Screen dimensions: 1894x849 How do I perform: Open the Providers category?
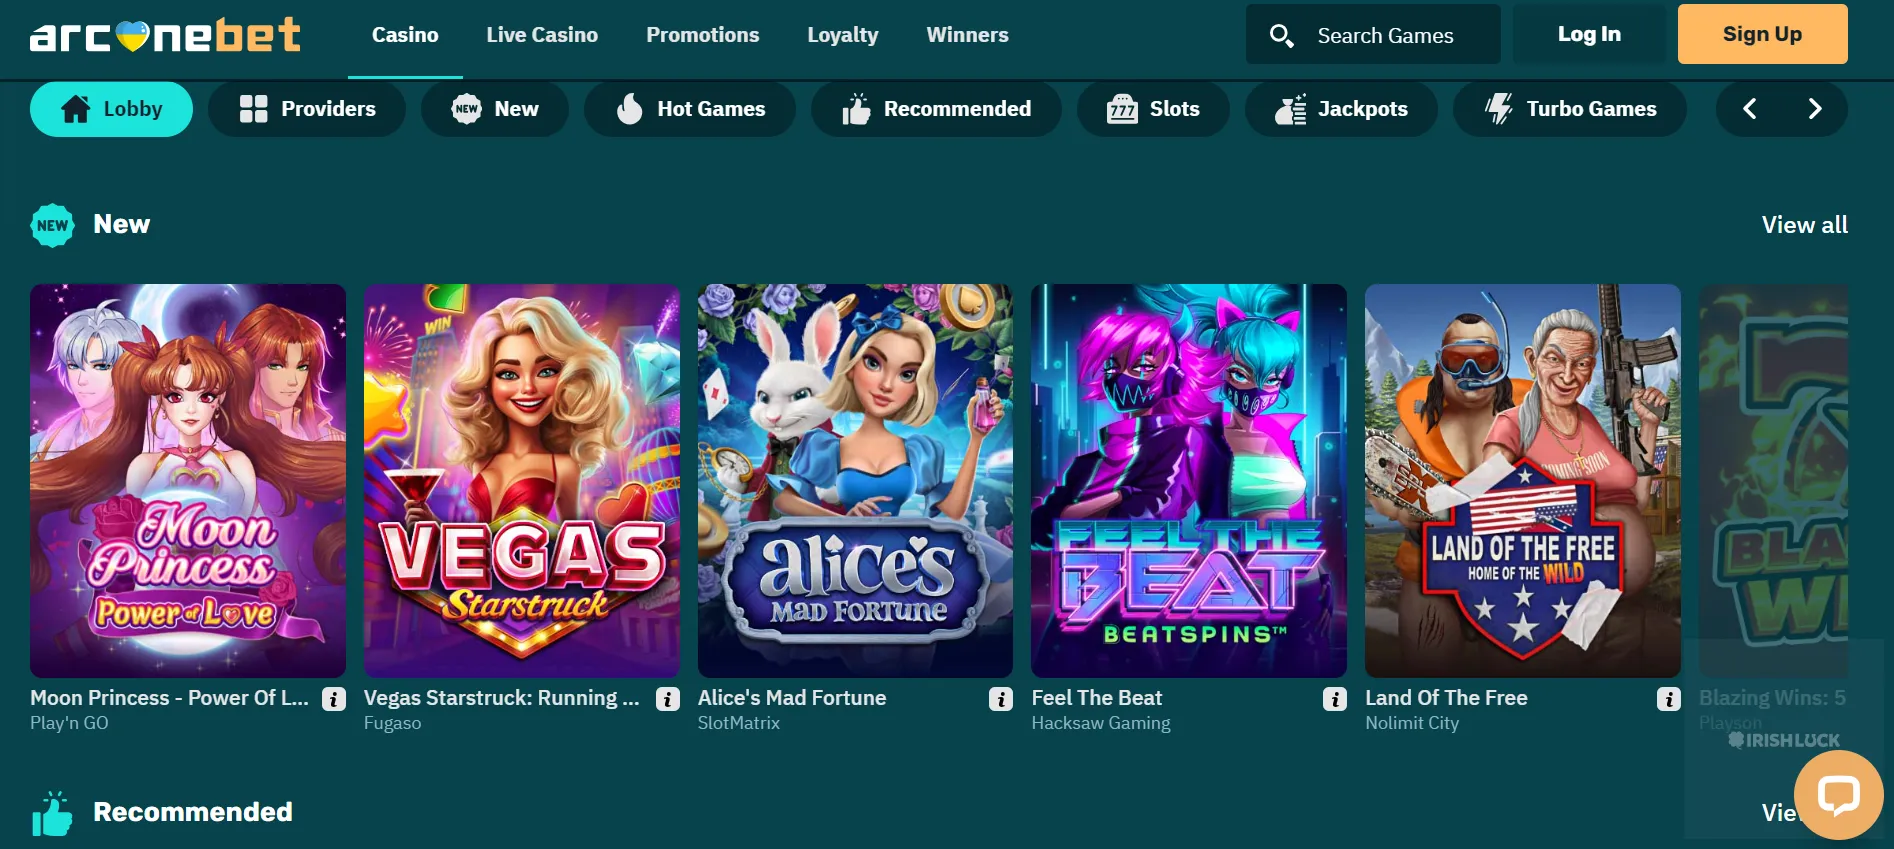click(x=307, y=109)
